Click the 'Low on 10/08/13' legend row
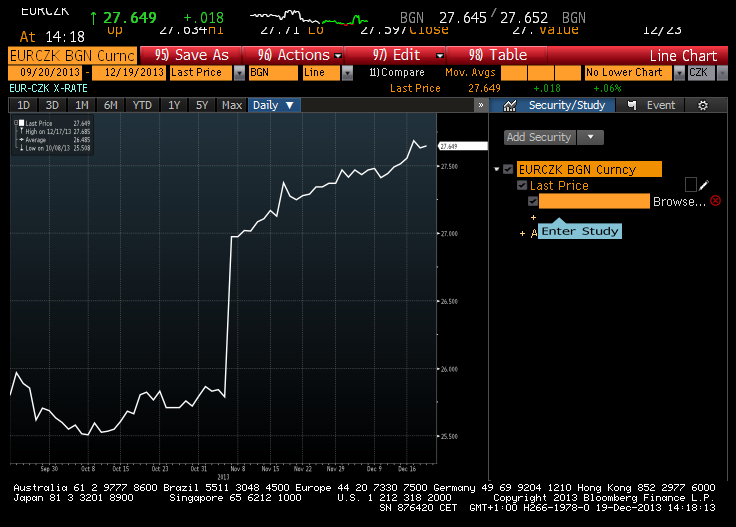 [x=53, y=148]
